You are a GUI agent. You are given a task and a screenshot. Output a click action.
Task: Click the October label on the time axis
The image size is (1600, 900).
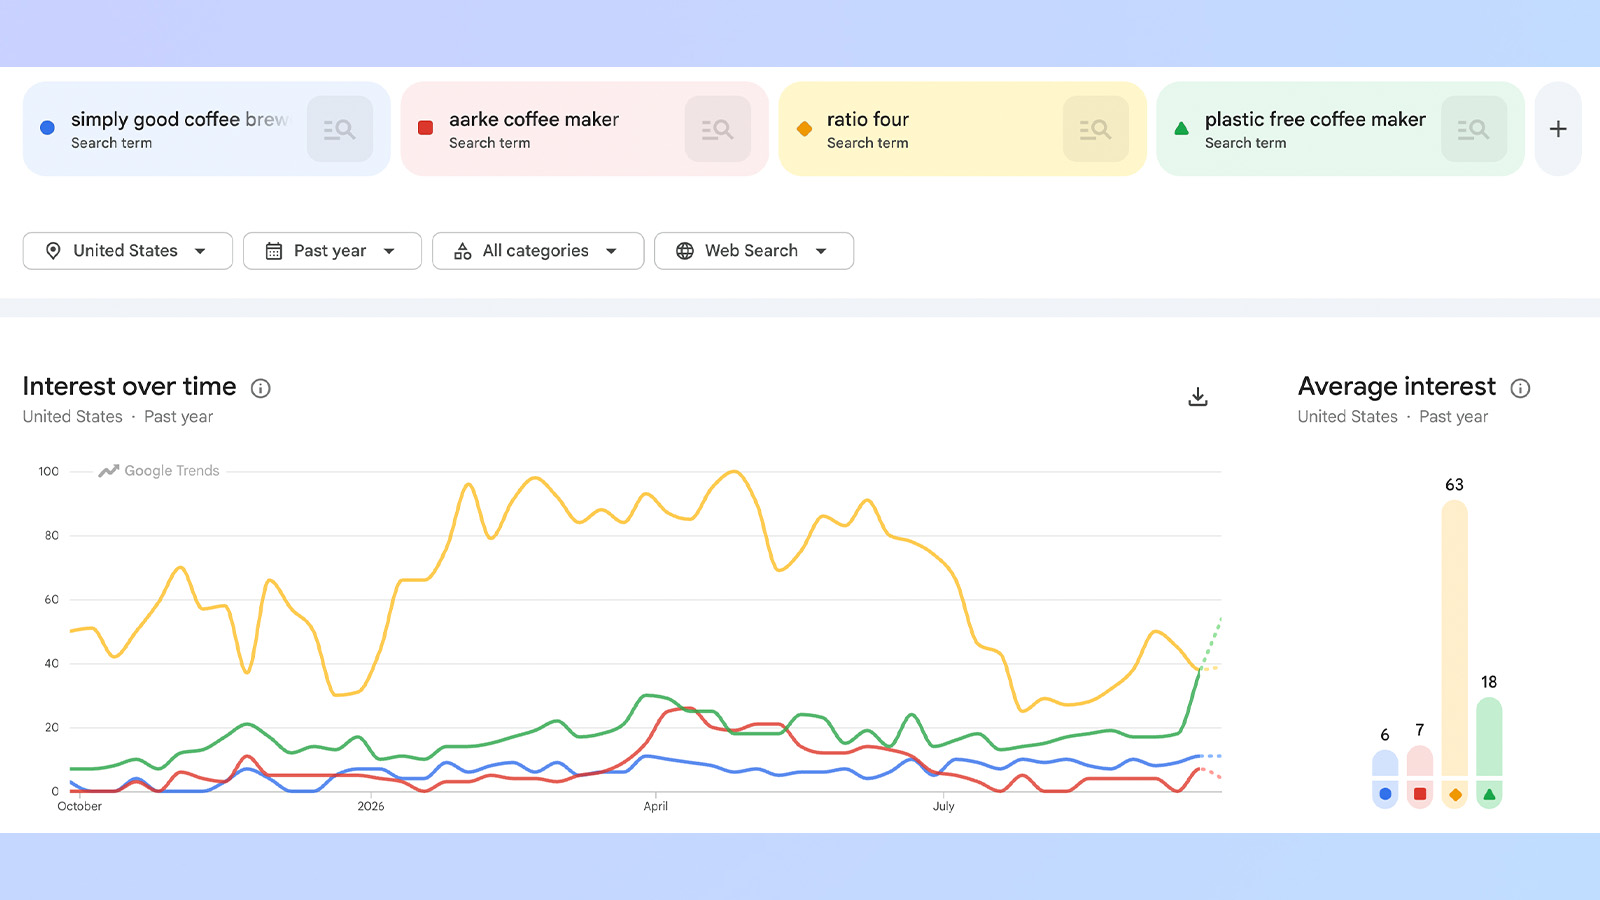point(80,806)
